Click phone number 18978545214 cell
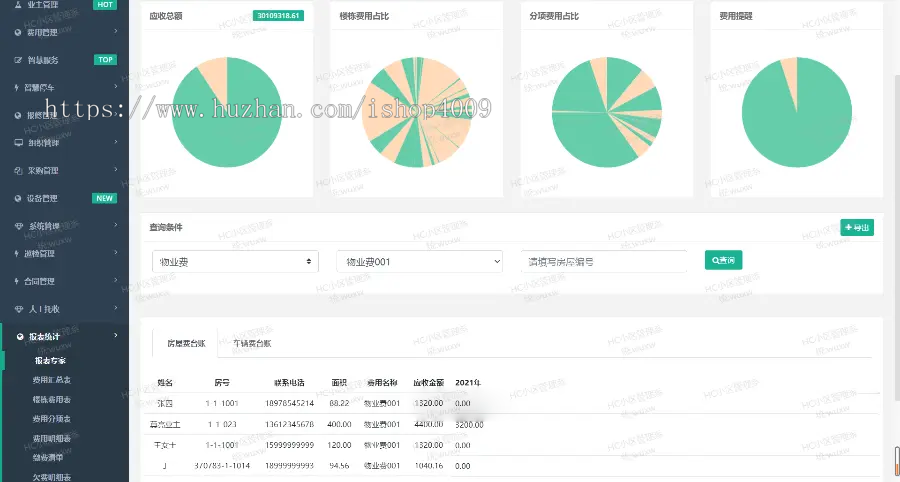Viewport: 900px width, 482px height. pos(289,403)
